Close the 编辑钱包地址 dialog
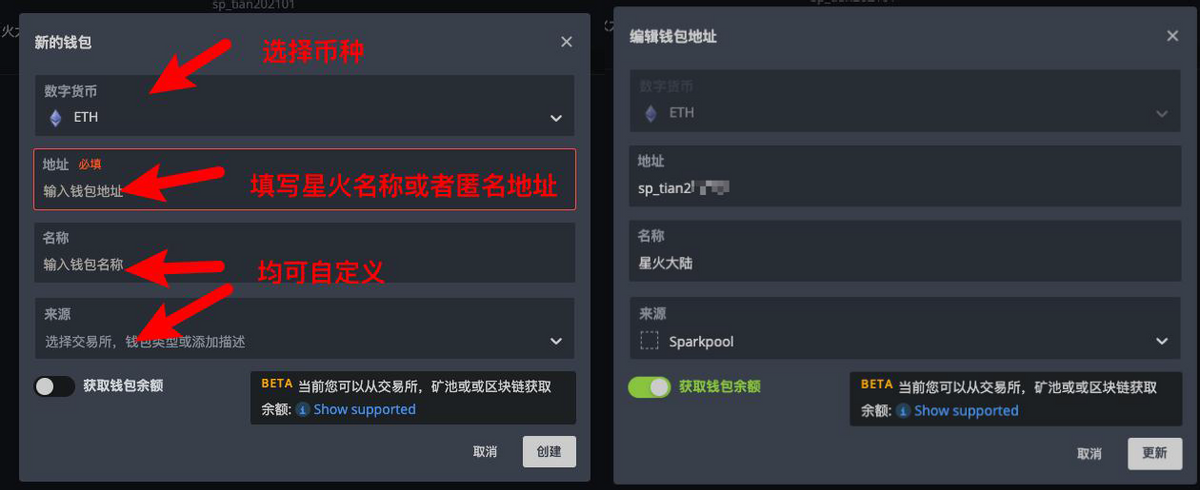The width and height of the screenshot is (1200, 490). 1173,36
